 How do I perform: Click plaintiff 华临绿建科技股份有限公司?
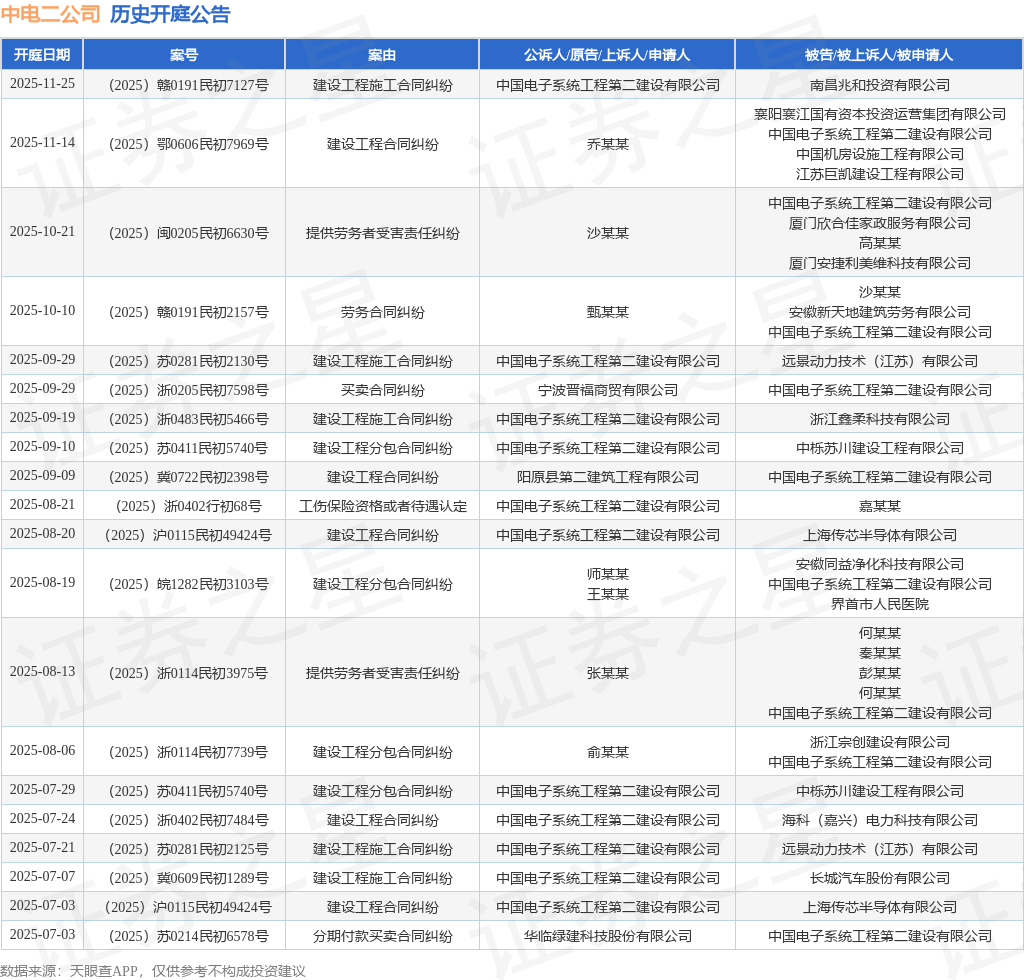[x=607, y=936]
